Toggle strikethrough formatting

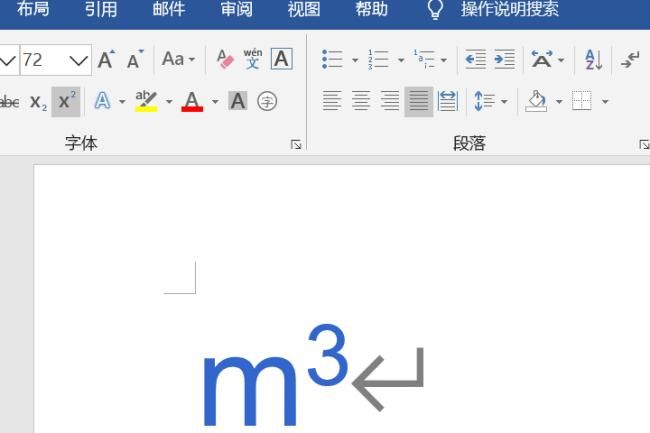[x=10, y=102]
